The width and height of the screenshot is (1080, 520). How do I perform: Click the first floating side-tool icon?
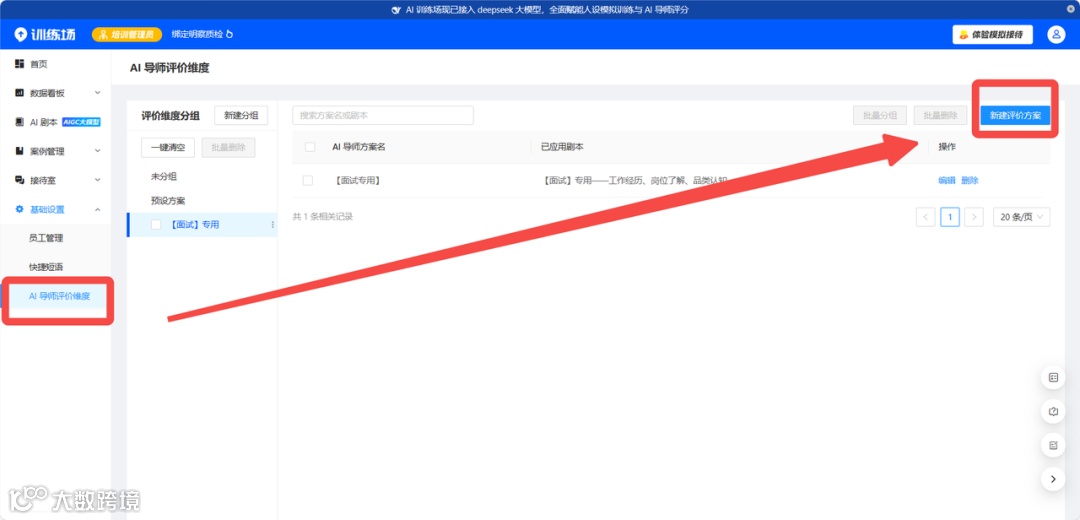pyautogui.click(x=1053, y=377)
